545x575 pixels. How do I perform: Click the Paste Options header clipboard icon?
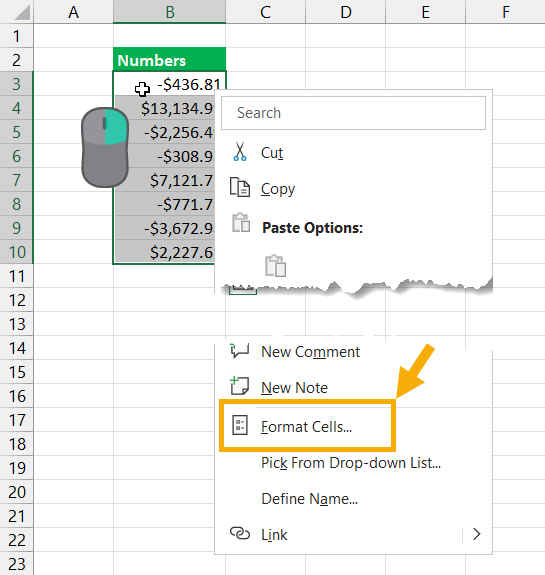241,222
